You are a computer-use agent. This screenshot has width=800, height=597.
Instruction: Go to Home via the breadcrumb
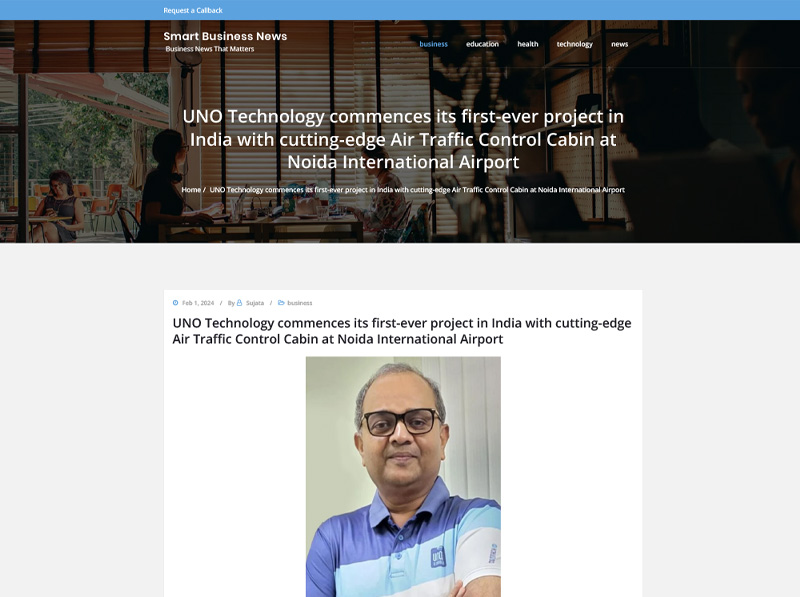(x=191, y=190)
